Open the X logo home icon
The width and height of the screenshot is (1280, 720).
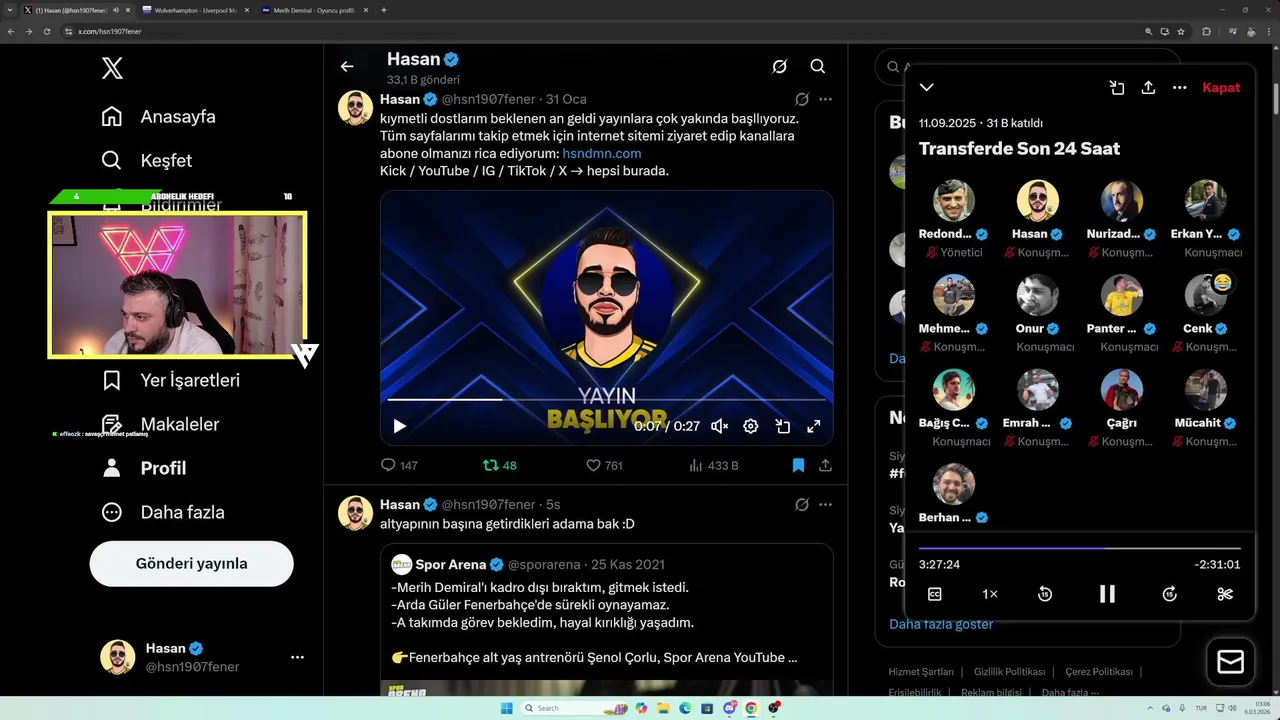[x=112, y=68]
